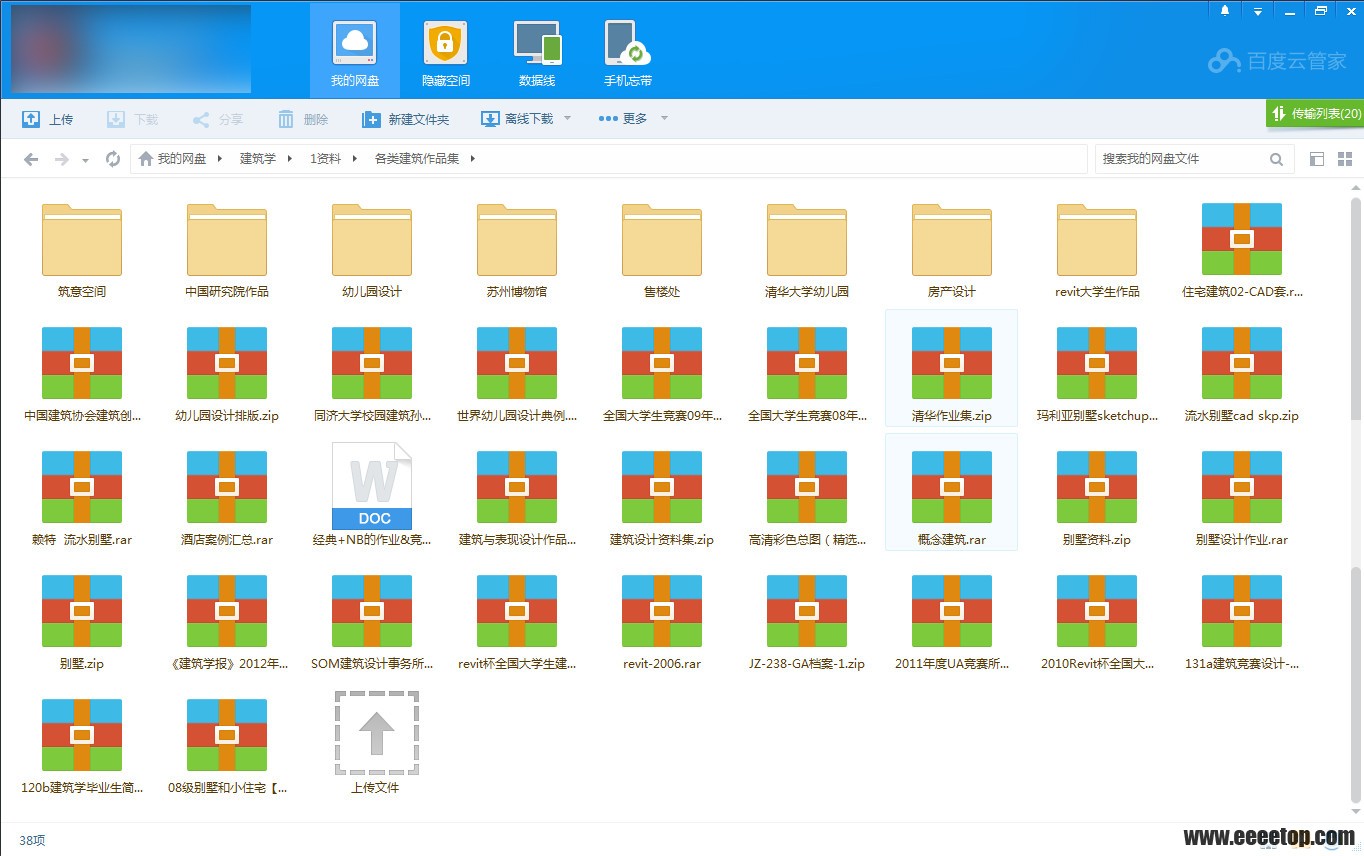The width and height of the screenshot is (1364, 856).
Task: Select the 酒店案例汇总.rar archive
Action: pos(227,498)
